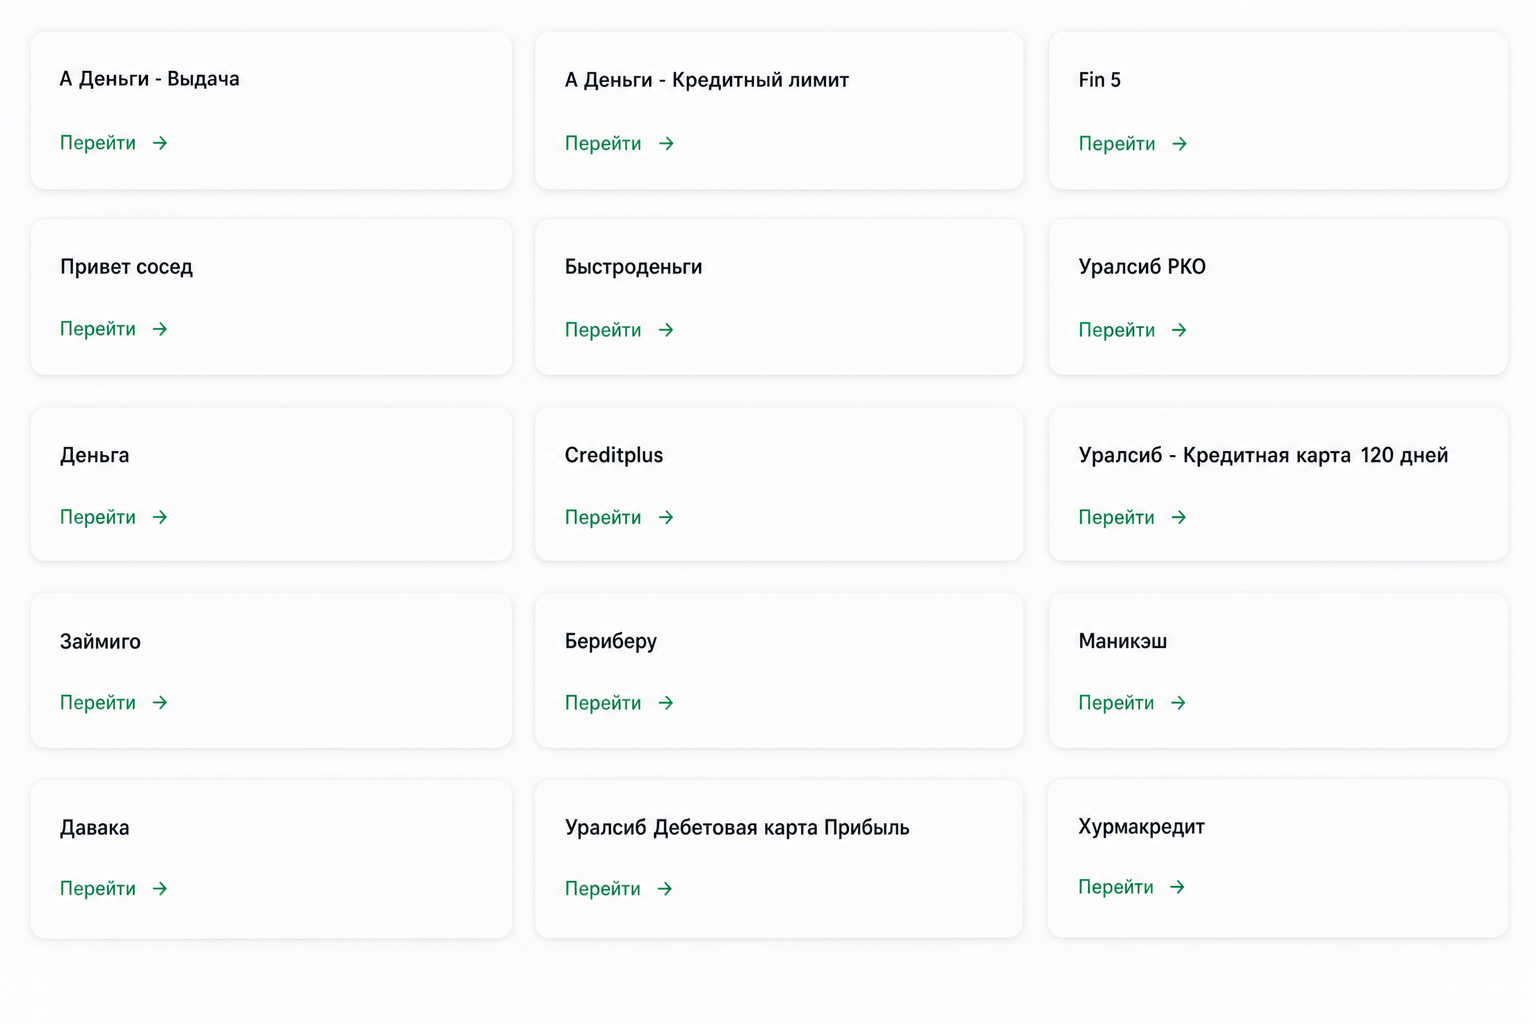Click the arrow icon in the Маникэш card
1536x1024 pixels.
tap(1179, 703)
